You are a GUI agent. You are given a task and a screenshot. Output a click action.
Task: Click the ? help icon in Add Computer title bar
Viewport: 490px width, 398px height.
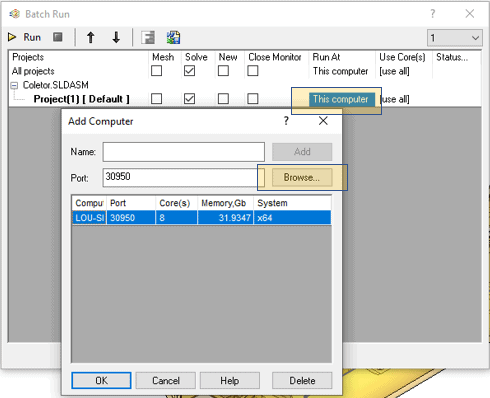[x=286, y=121]
